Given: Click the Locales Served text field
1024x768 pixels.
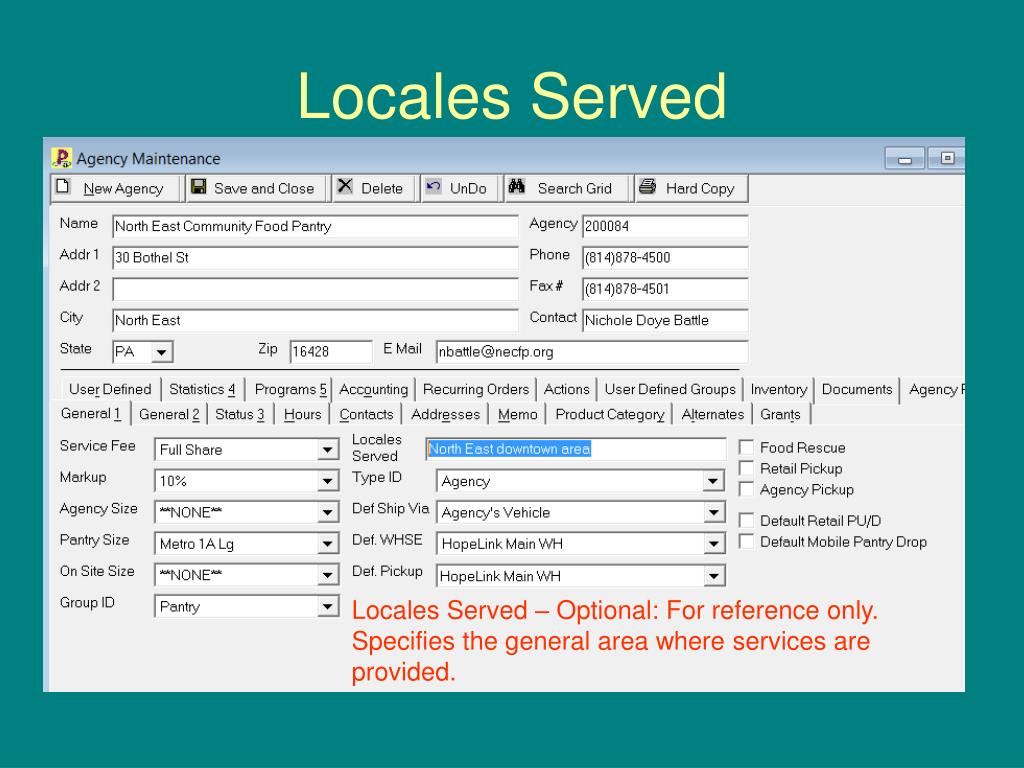Looking at the screenshot, I should click(575, 449).
